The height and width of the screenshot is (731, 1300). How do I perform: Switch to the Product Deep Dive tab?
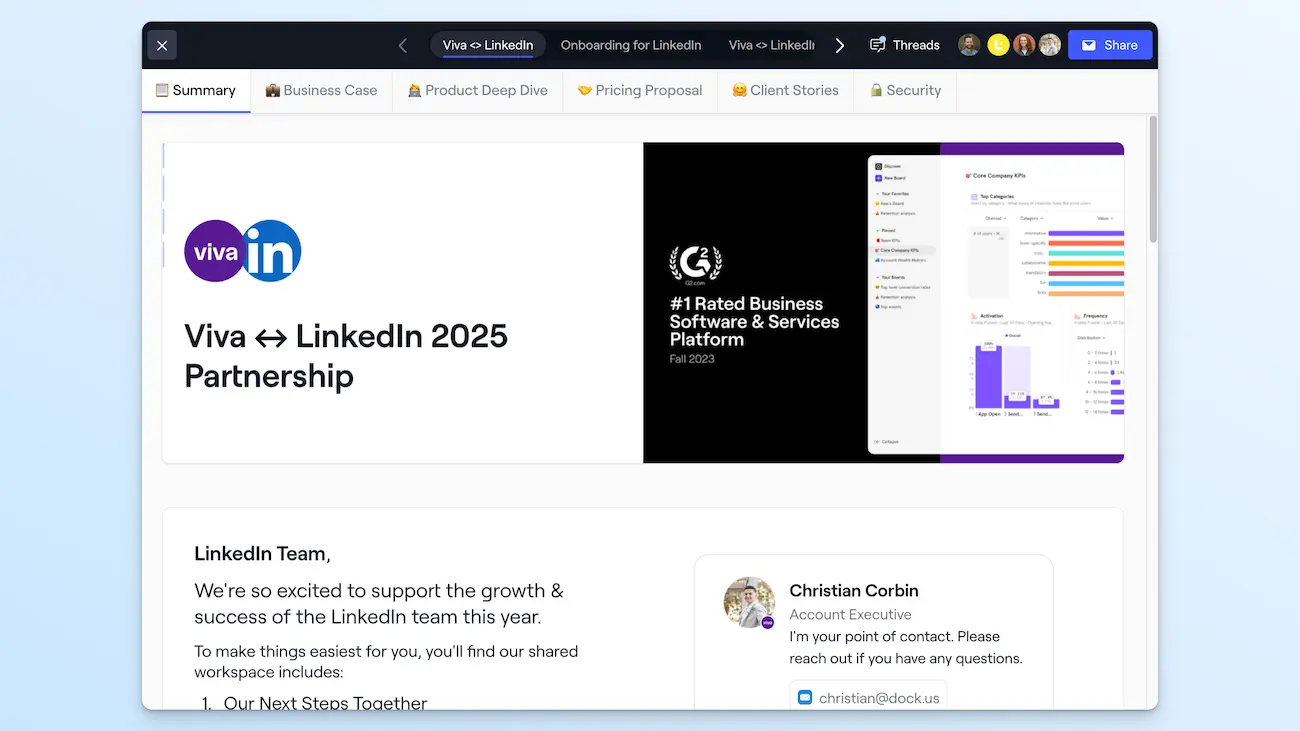478,90
